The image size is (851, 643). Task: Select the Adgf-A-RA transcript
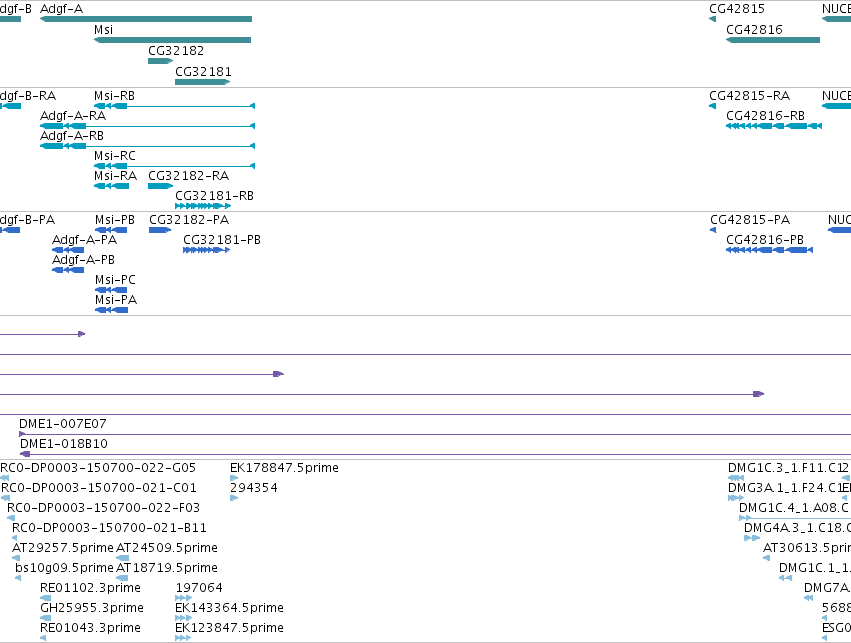[x=148, y=126]
